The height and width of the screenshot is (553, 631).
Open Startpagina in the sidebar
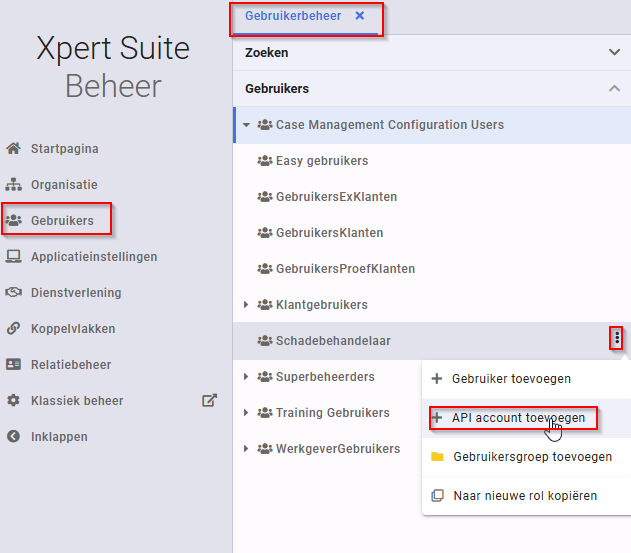pos(64,149)
